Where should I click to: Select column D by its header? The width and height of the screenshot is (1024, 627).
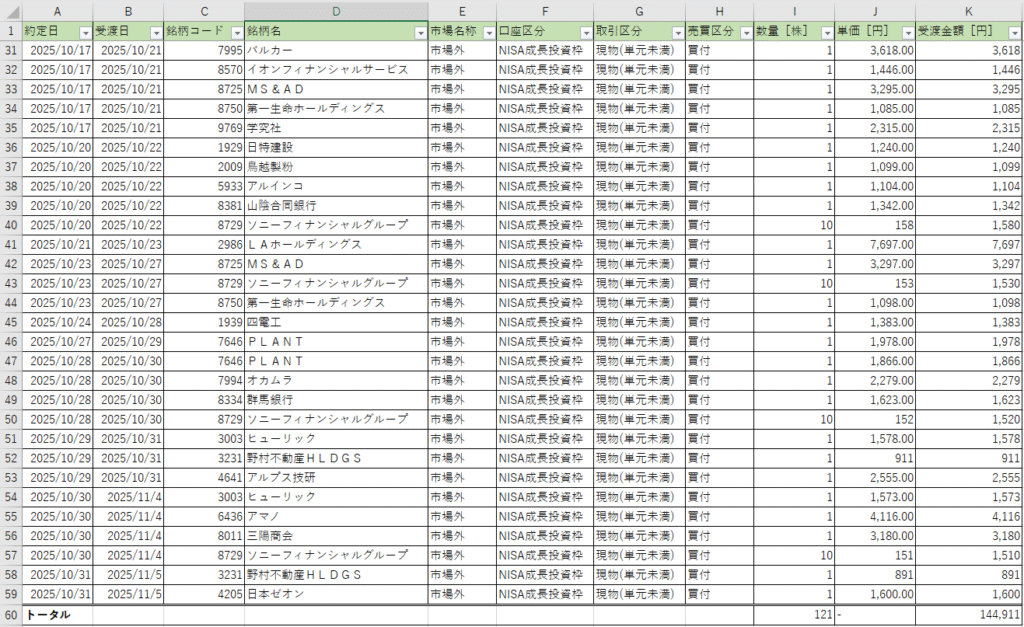point(336,11)
